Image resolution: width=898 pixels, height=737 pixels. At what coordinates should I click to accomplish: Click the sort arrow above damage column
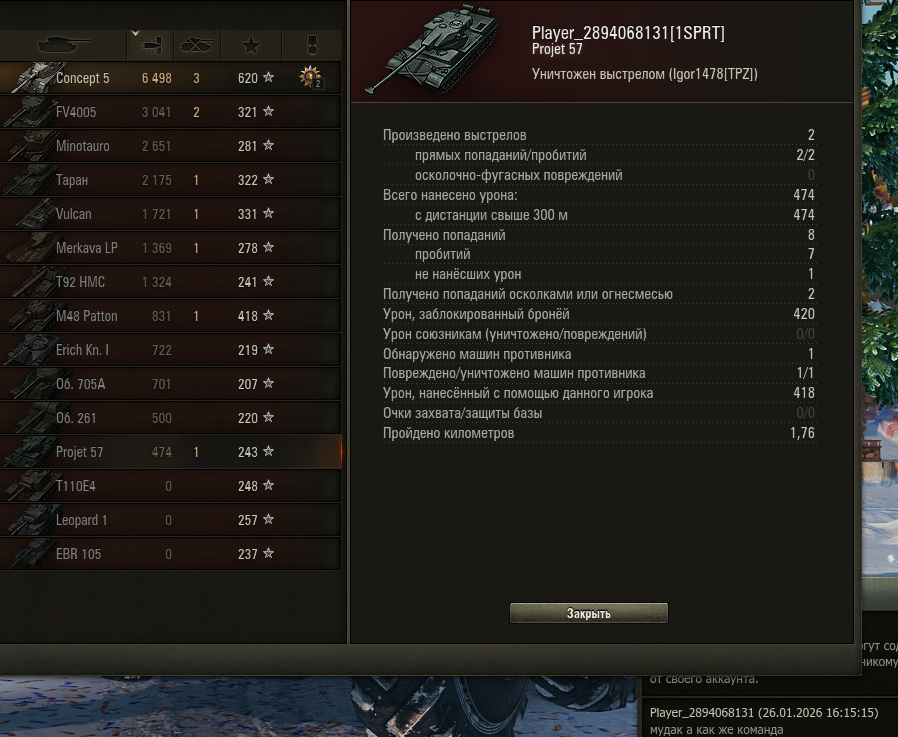135,33
